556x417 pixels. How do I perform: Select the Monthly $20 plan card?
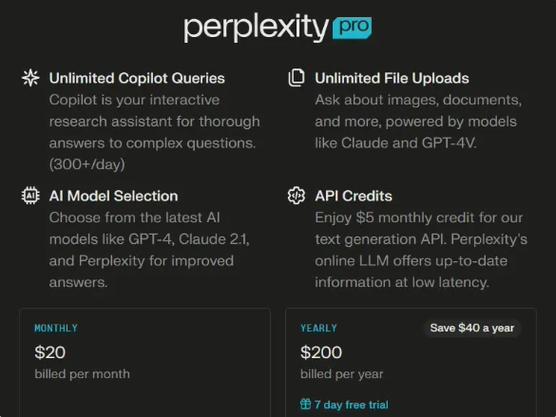point(145,362)
